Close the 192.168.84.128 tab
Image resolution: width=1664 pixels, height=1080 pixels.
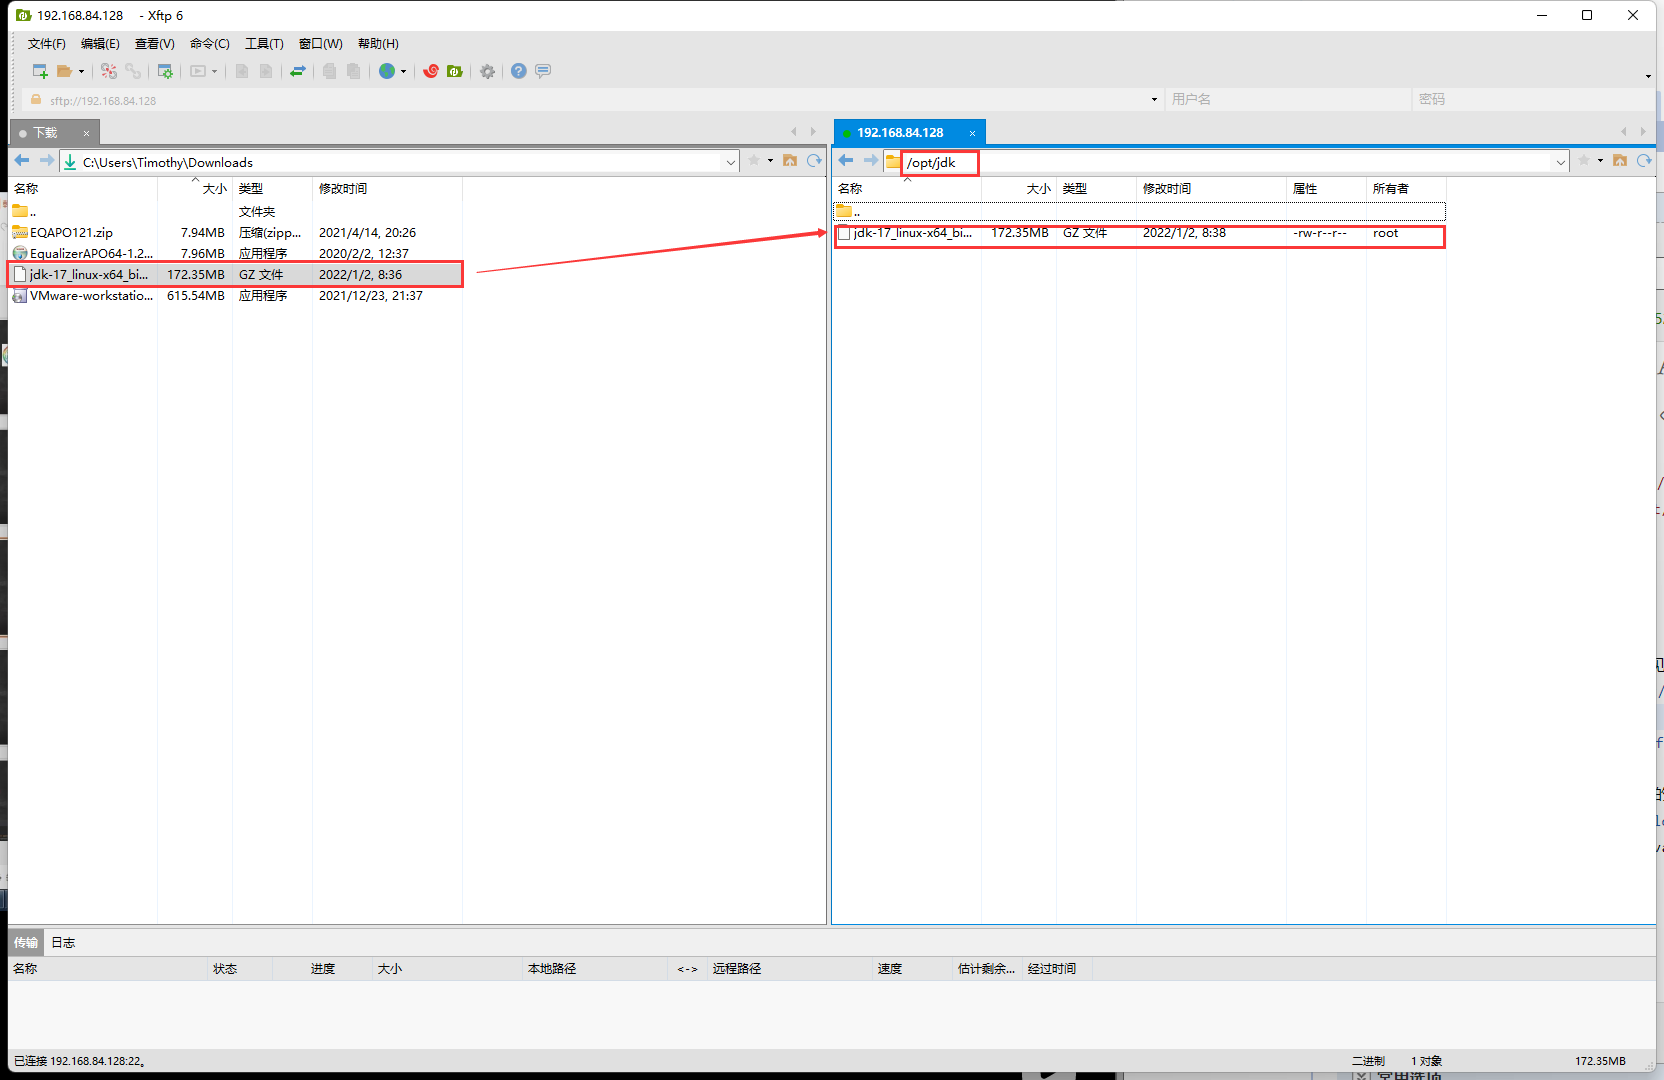click(972, 133)
